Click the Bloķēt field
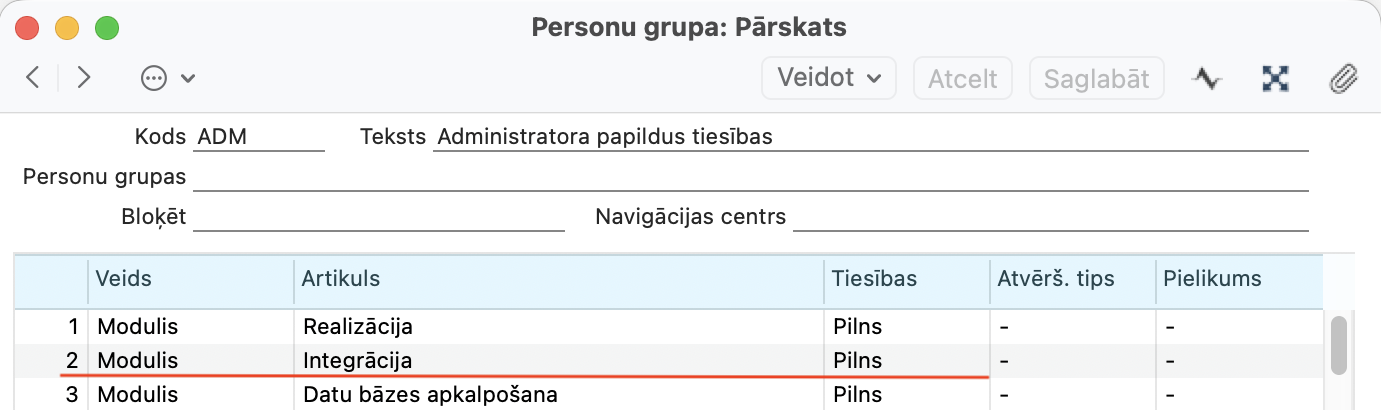 (378, 217)
